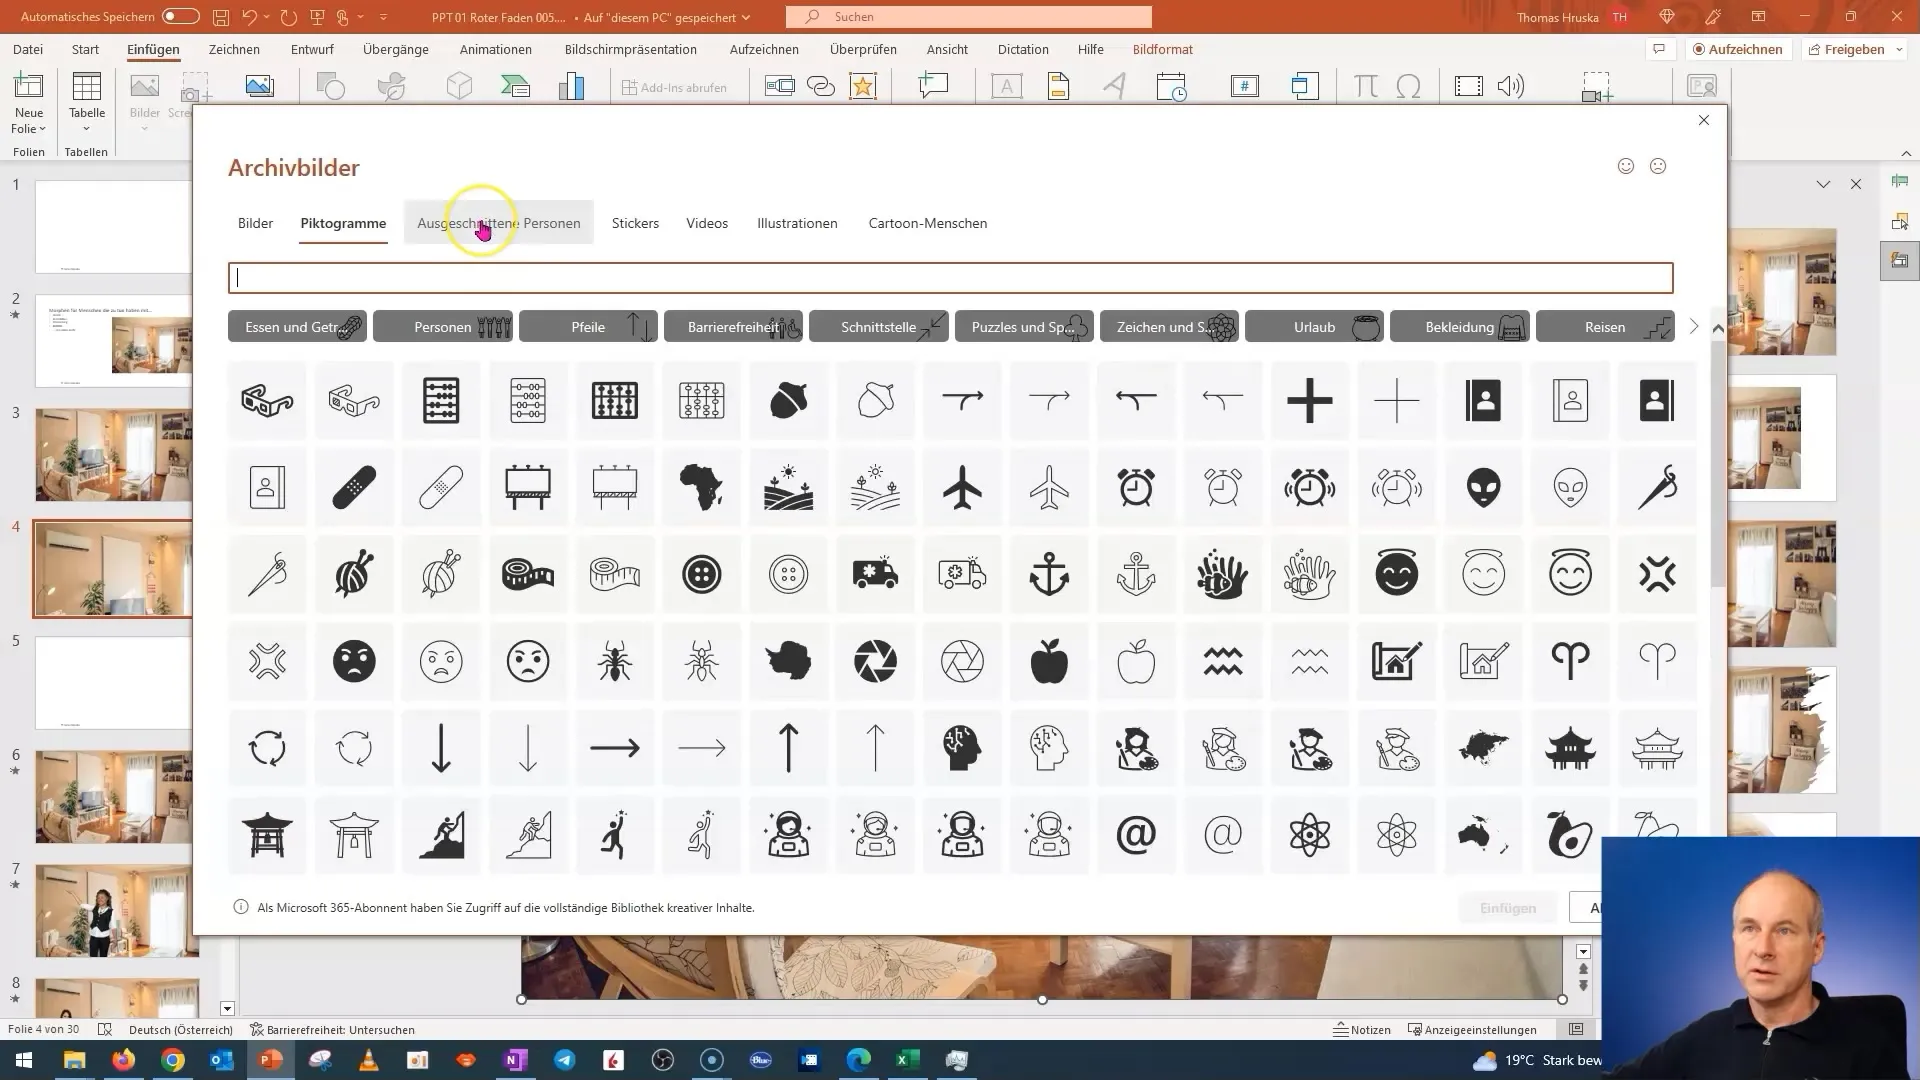Viewport: 1920px width, 1080px height.
Task: Click the pictogram search input field
Action: [x=950, y=278]
